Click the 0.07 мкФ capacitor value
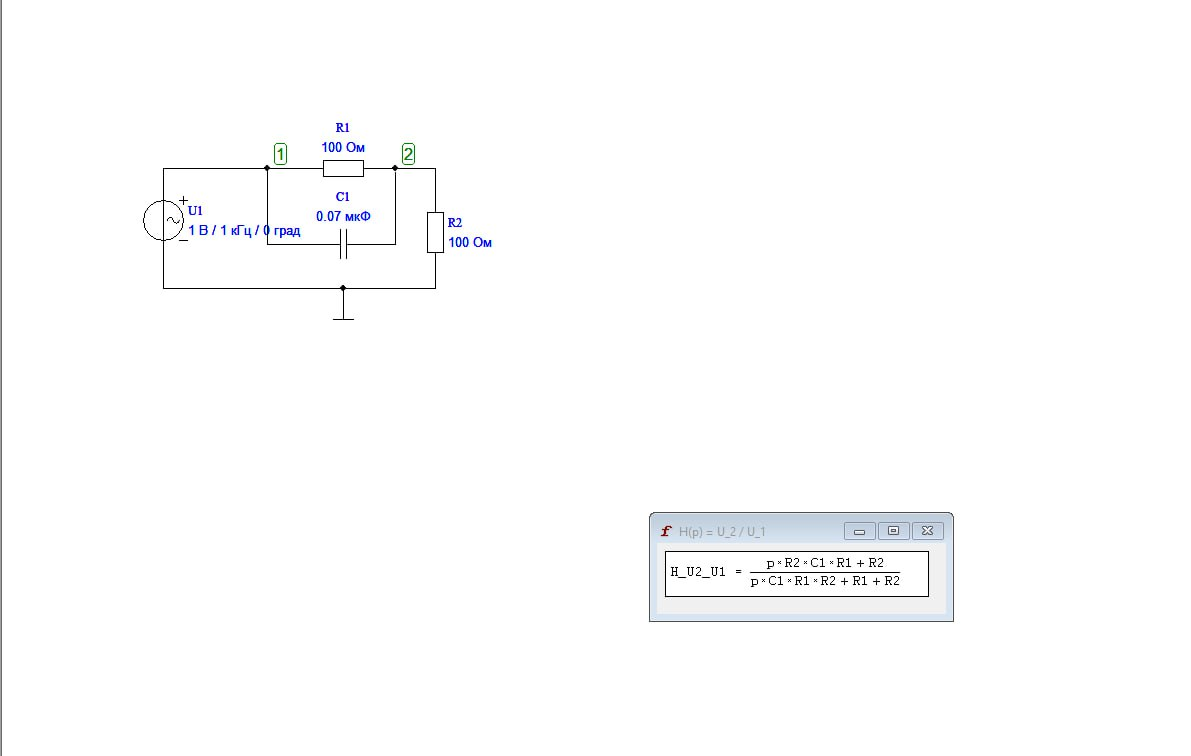1191x756 pixels. [343, 217]
